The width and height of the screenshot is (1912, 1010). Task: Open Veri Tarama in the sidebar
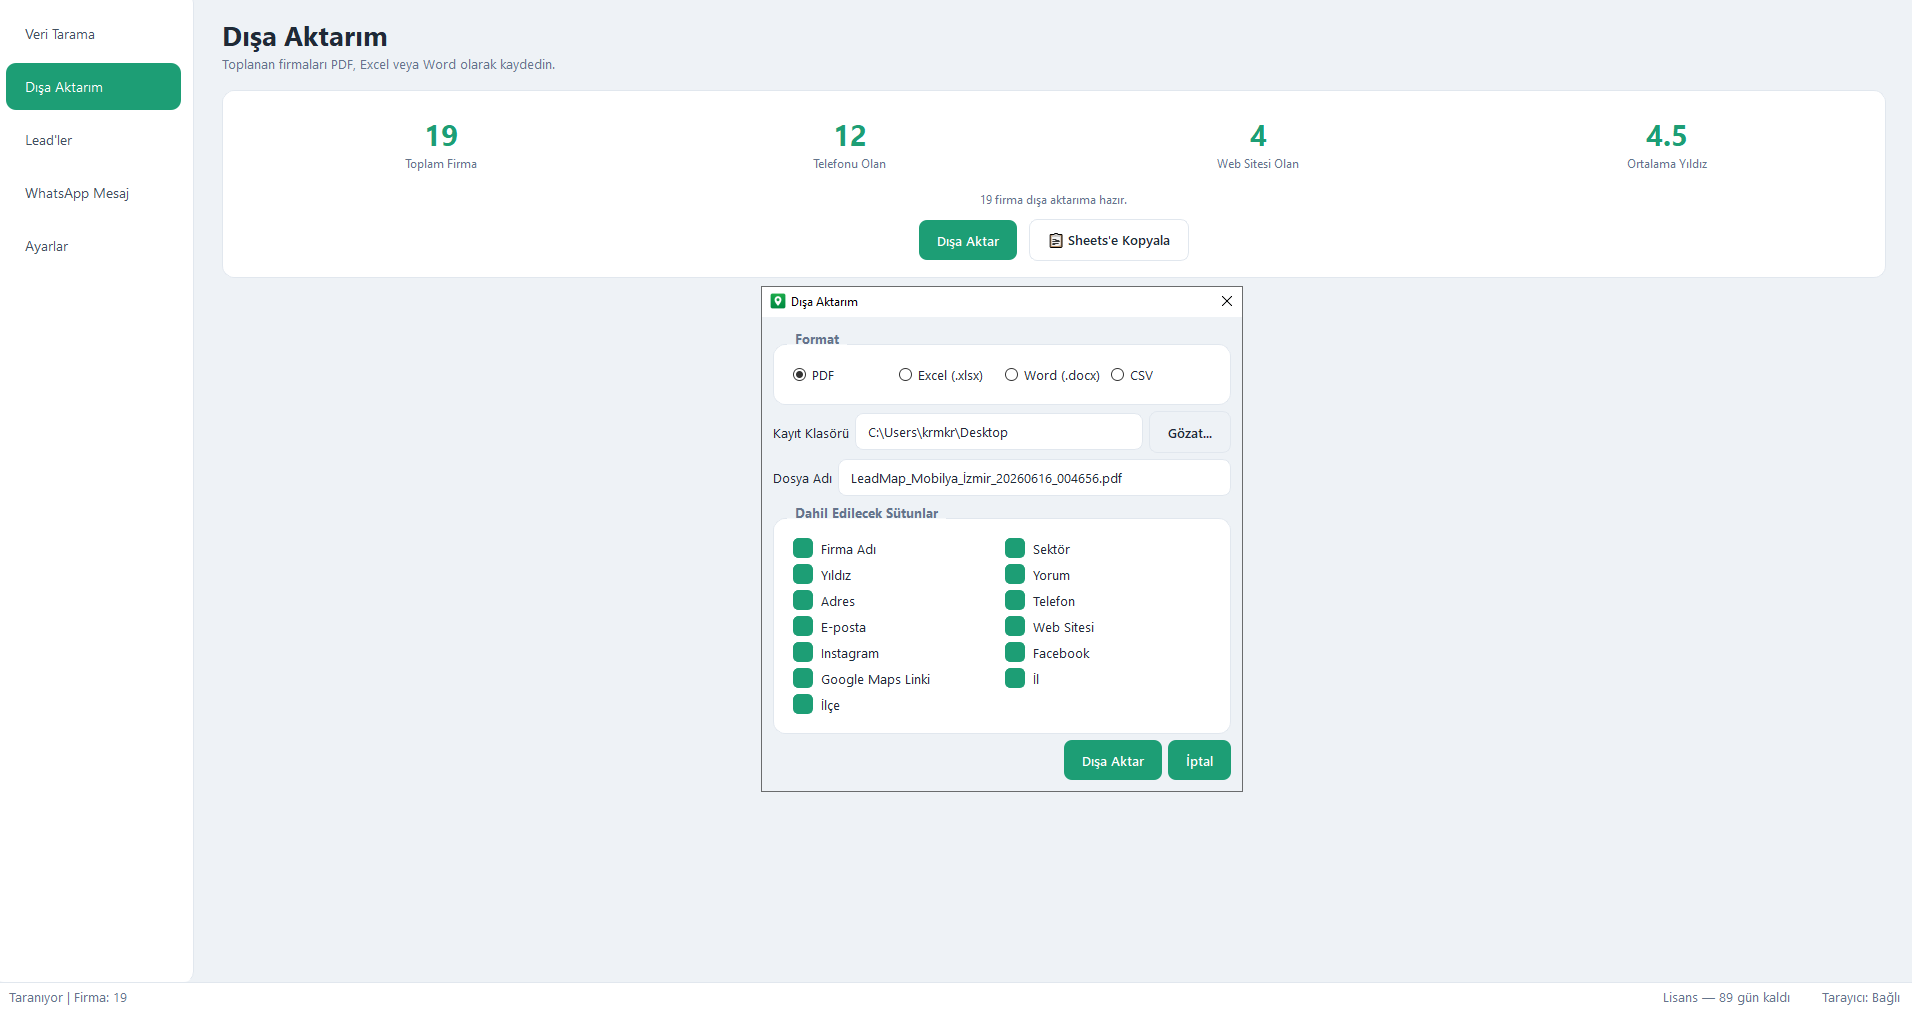(x=93, y=34)
